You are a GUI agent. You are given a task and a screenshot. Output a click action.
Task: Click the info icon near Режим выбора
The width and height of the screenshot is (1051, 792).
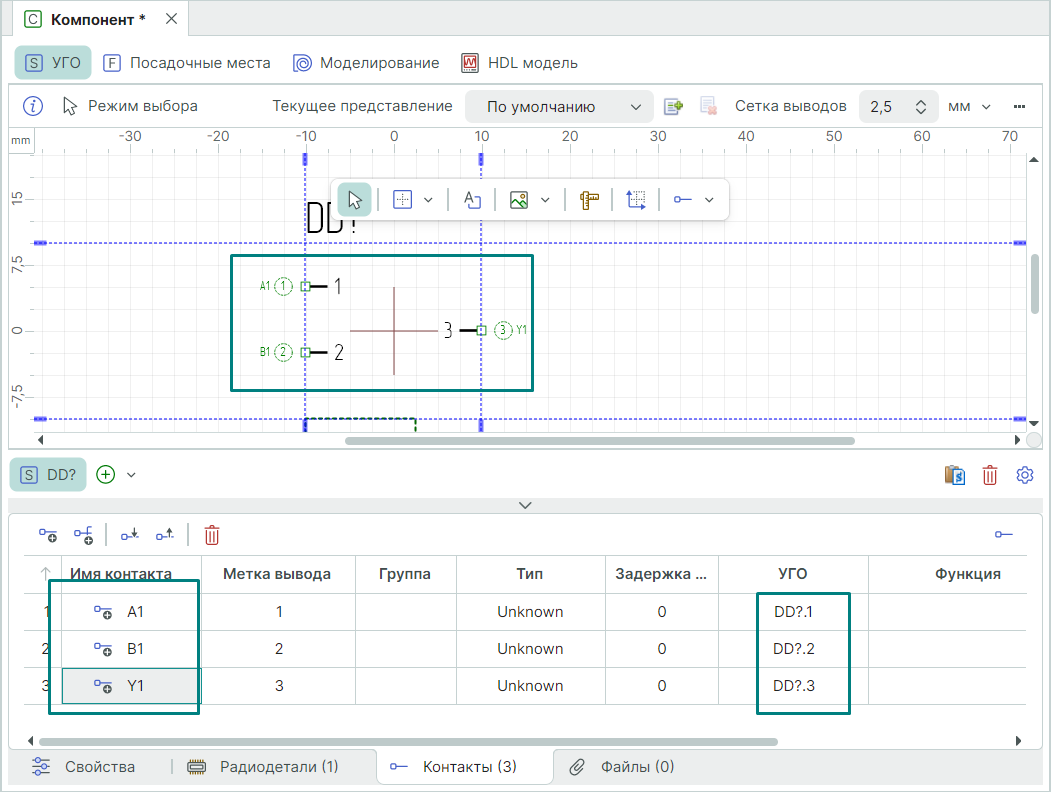point(33,106)
